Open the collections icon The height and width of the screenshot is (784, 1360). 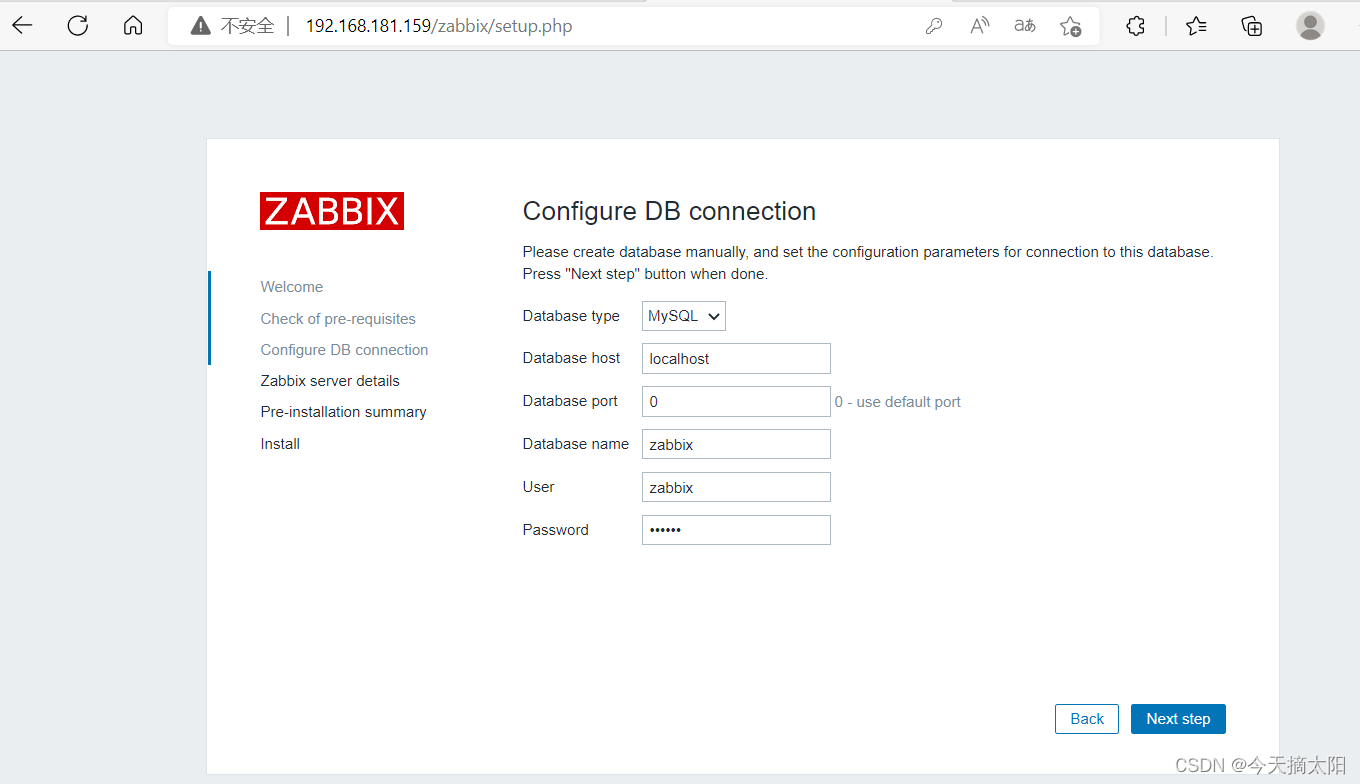click(1252, 26)
